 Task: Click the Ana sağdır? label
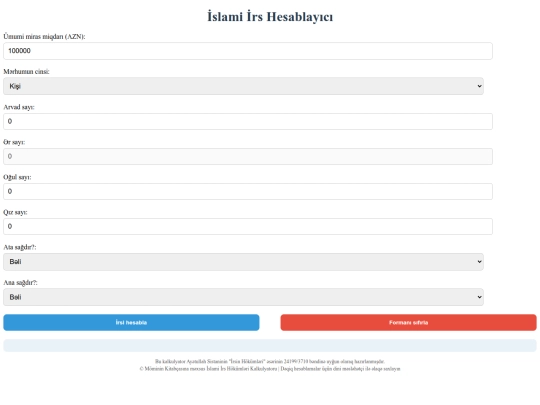[20, 283]
